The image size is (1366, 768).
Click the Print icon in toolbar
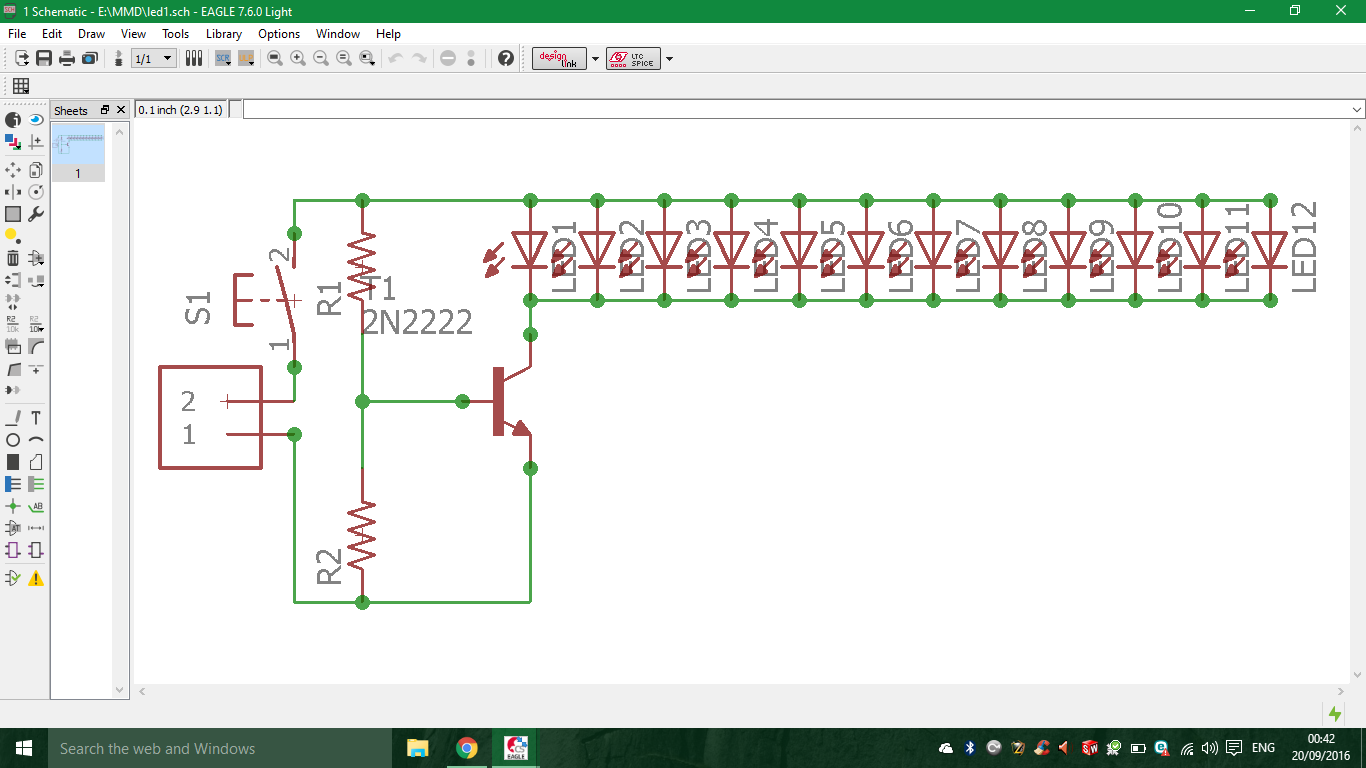[67, 58]
